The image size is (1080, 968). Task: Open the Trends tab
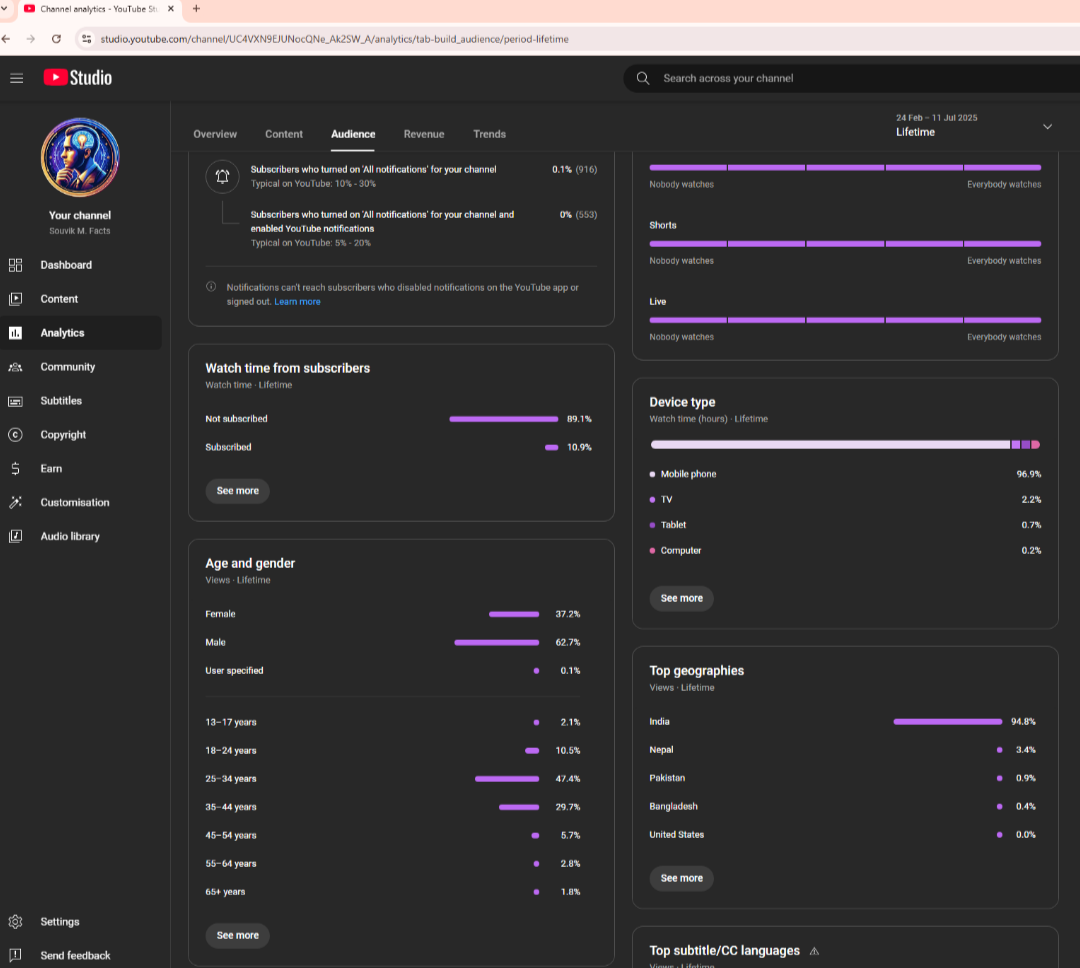tap(490, 134)
